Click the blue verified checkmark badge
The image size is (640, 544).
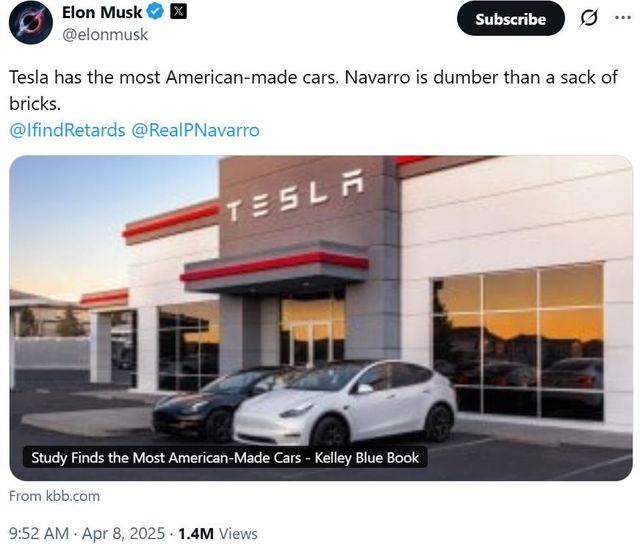pyautogui.click(x=154, y=13)
